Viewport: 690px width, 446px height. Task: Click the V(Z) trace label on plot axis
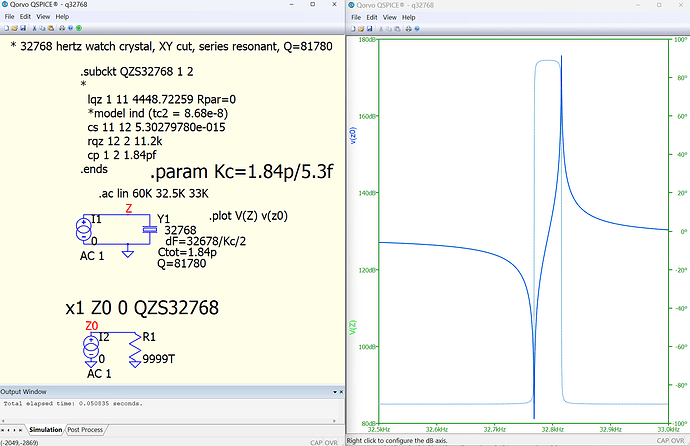(353, 327)
